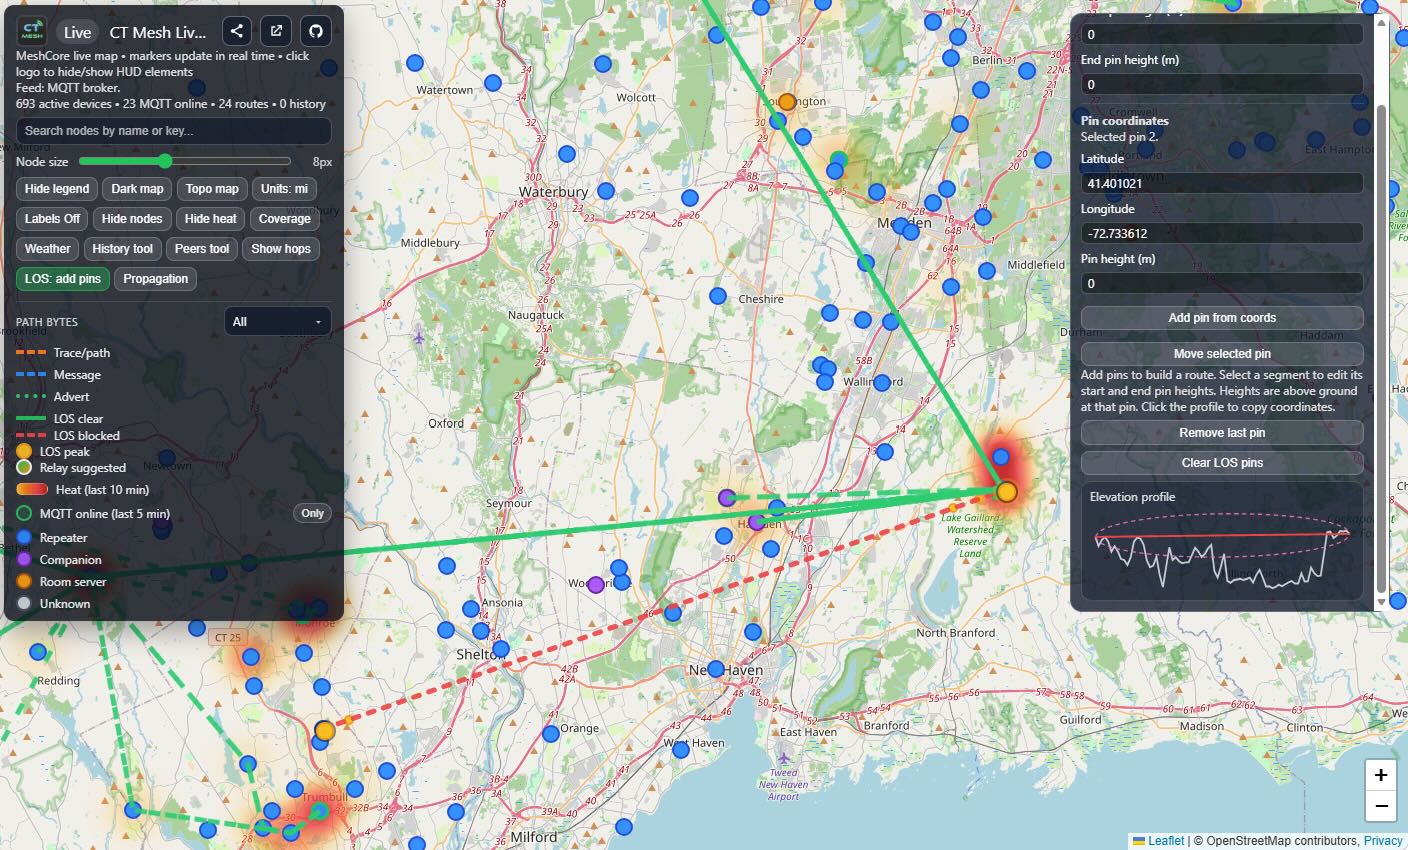
Task: Click Clear LOS pins
Action: point(1222,463)
